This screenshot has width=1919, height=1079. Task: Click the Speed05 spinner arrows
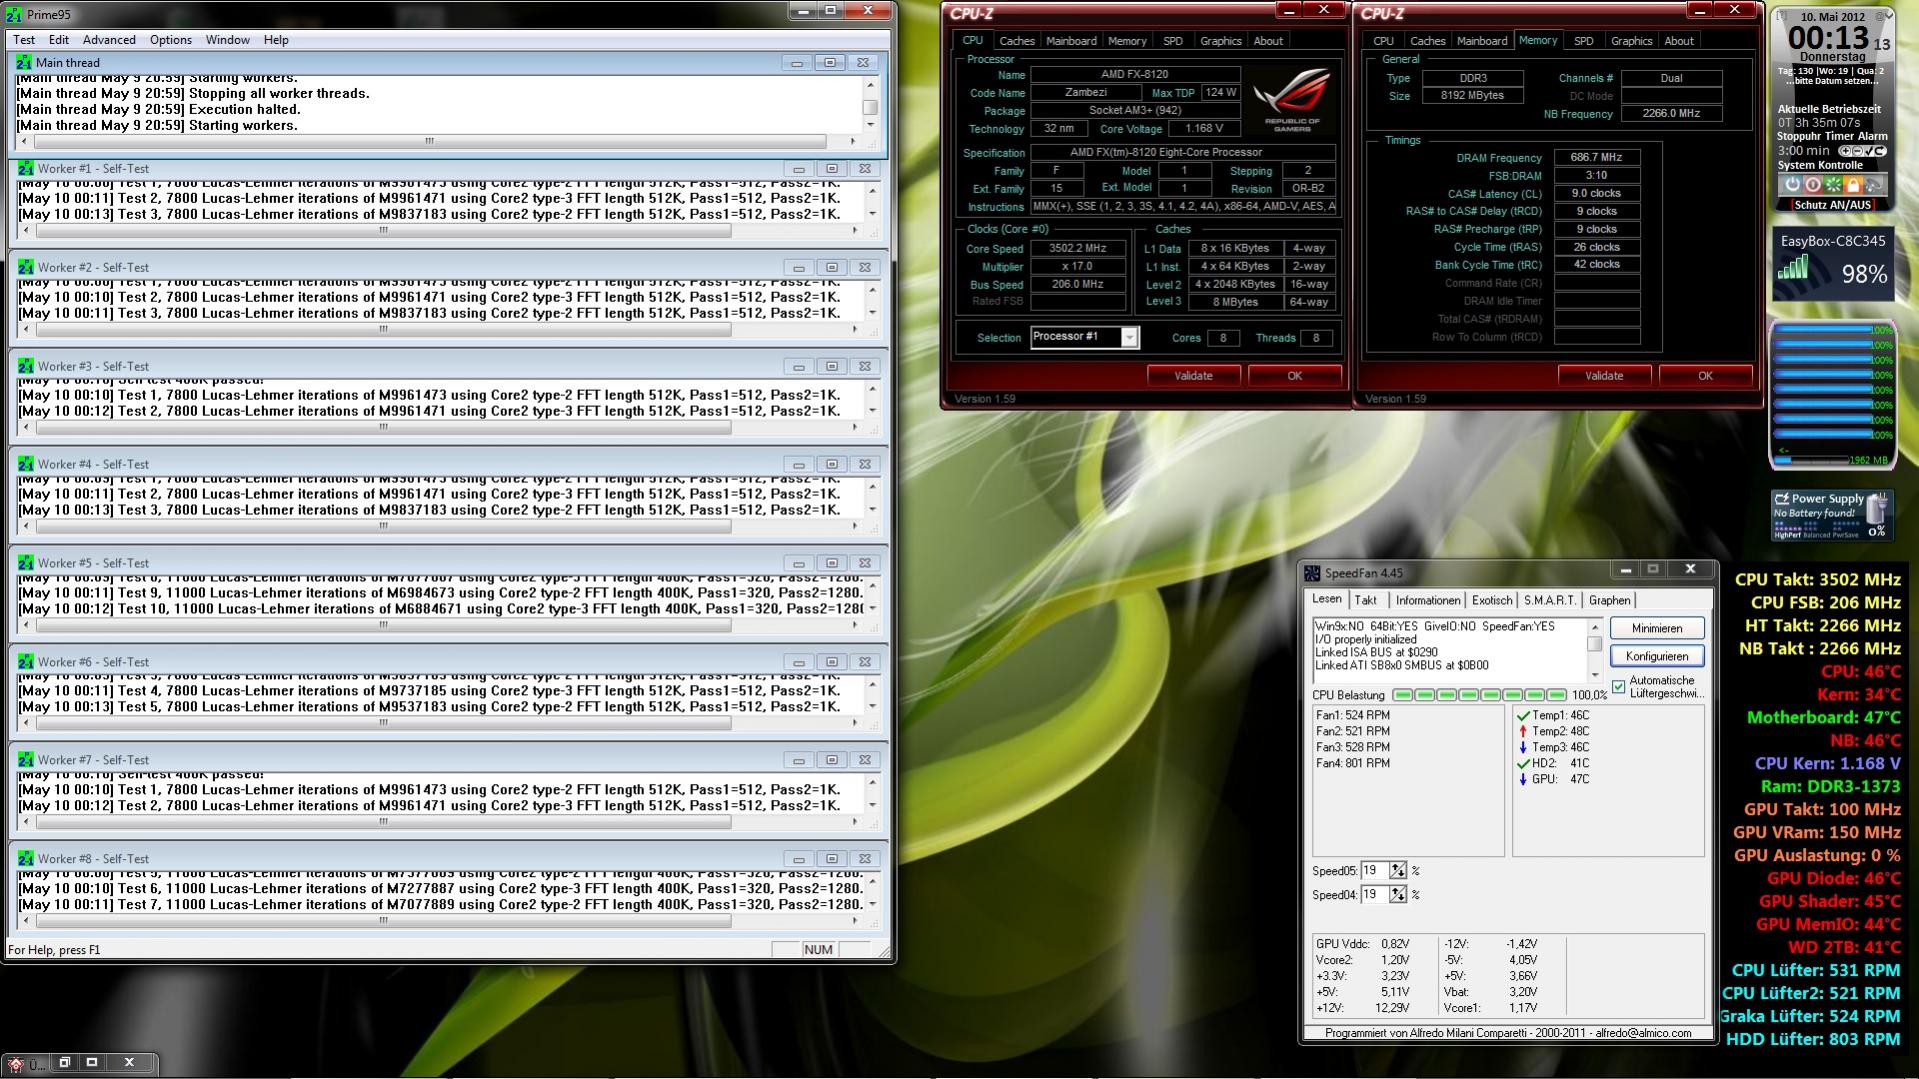pyautogui.click(x=1398, y=871)
